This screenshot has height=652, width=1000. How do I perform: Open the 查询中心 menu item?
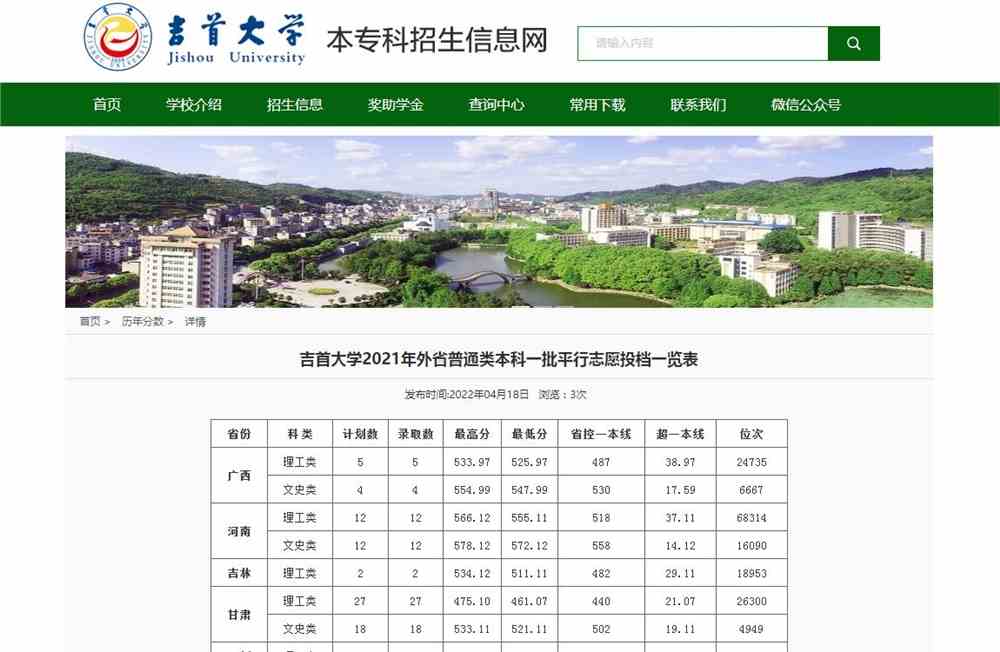(496, 105)
